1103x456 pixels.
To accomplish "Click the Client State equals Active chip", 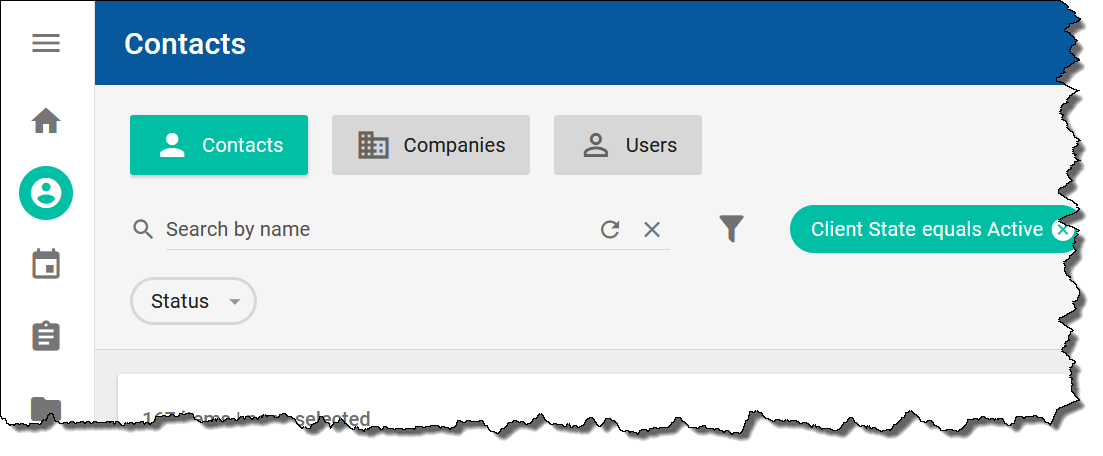I will click(x=926, y=229).
